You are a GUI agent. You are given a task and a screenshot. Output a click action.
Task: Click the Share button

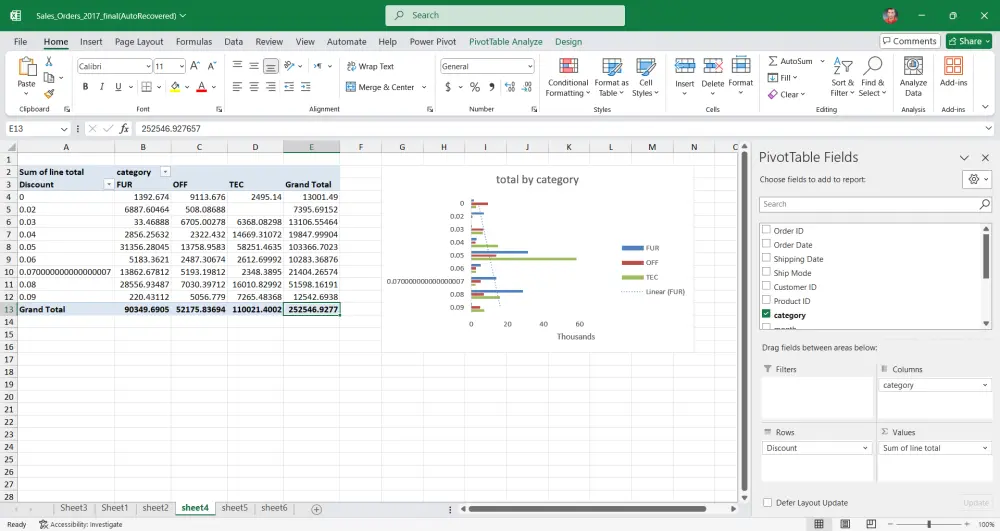pos(968,41)
